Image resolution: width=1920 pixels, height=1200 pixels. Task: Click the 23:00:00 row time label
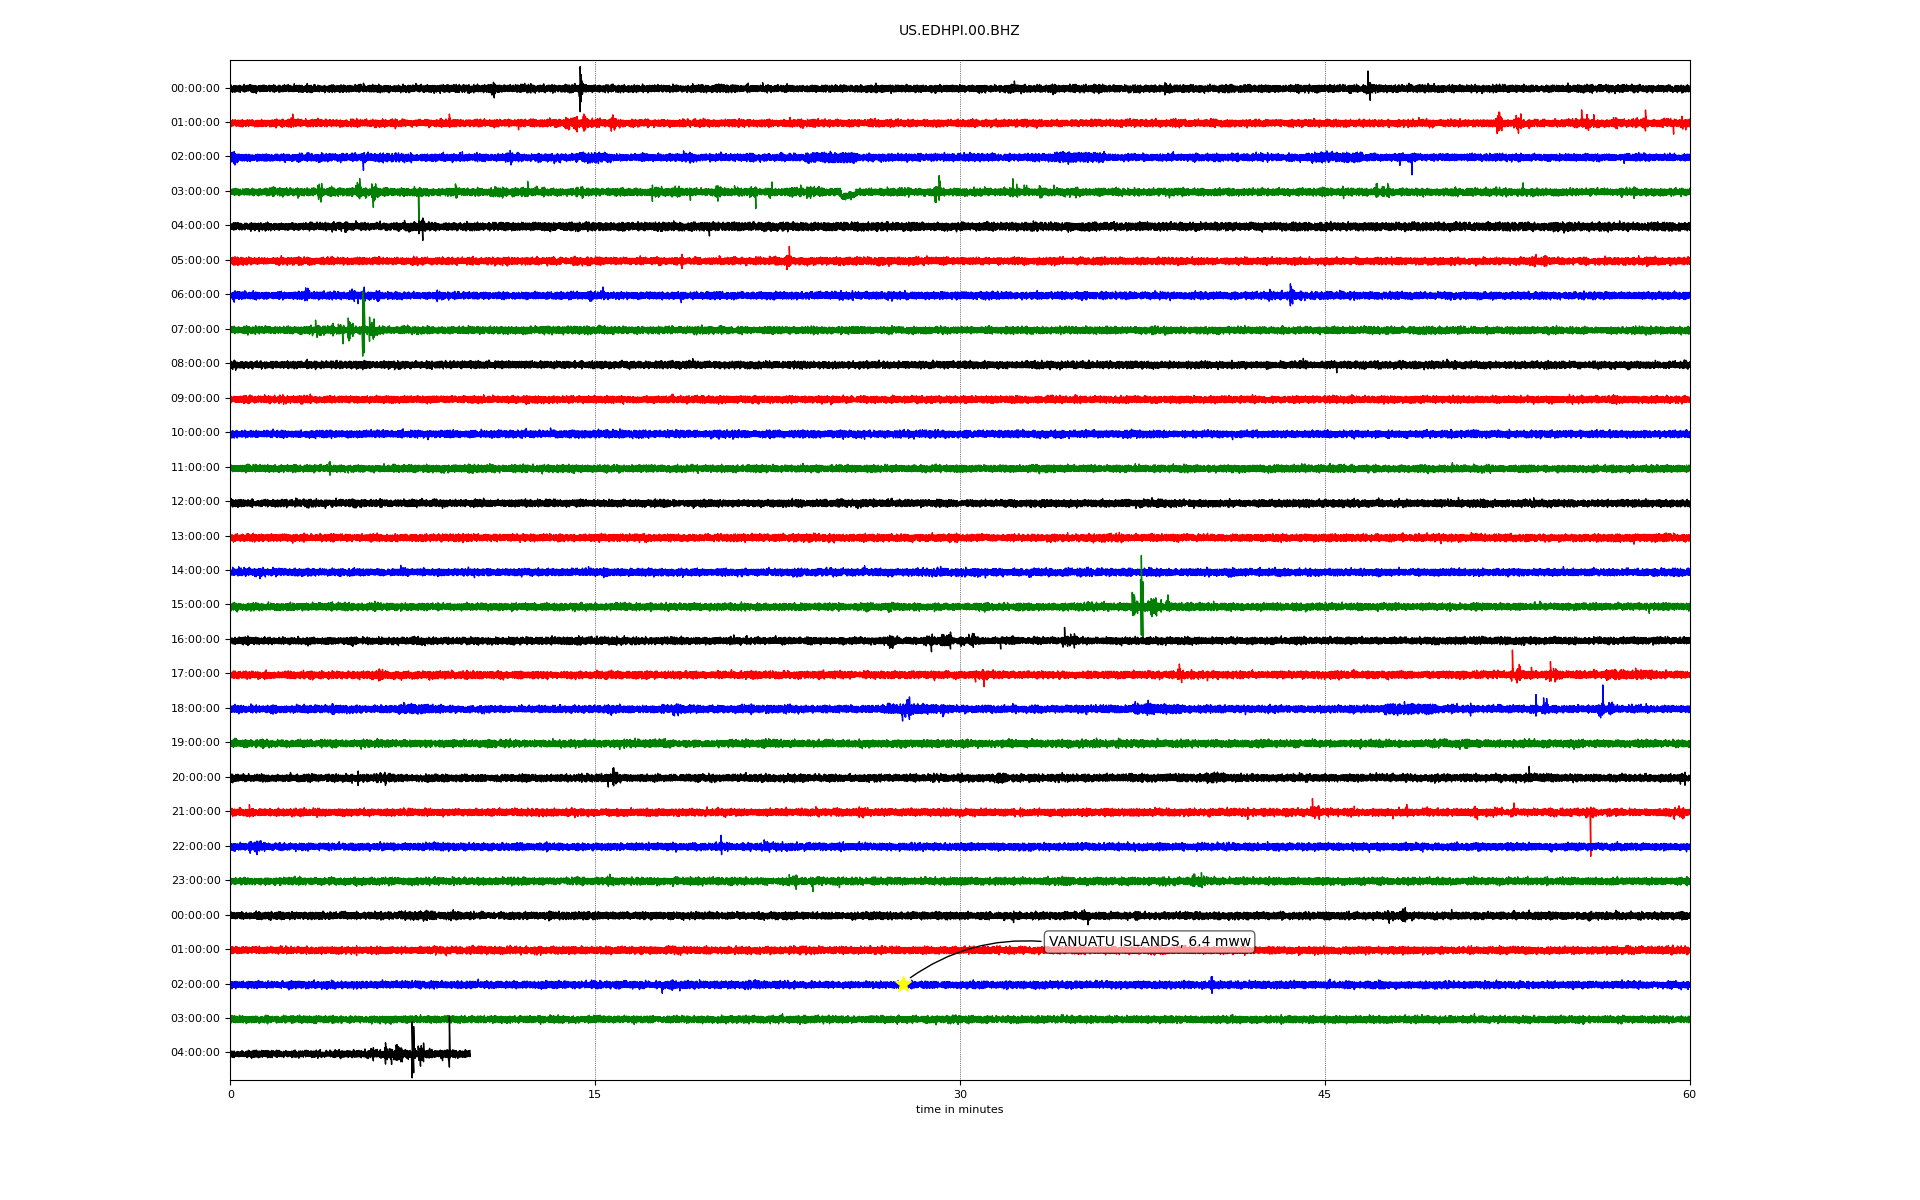tap(195, 881)
